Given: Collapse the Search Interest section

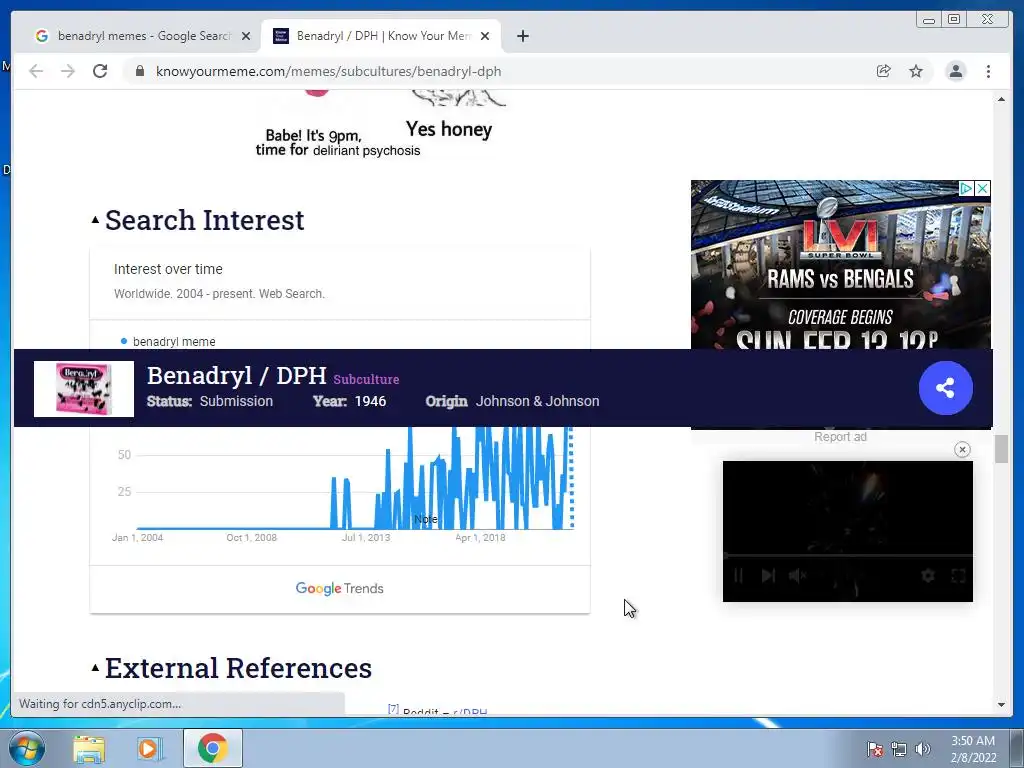Looking at the screenshot, I should (x=95, y=220).
